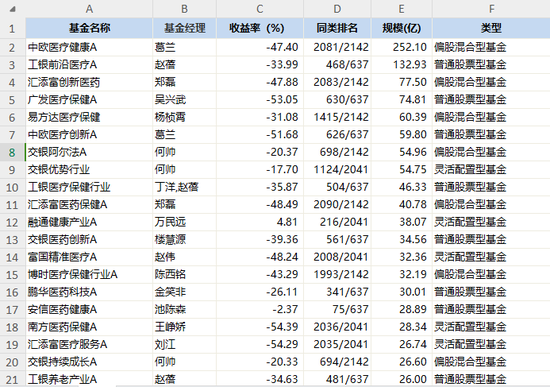Select the -54.39 return rate cell
Screen dimensions: 550x387
click(x=260, y=327)
